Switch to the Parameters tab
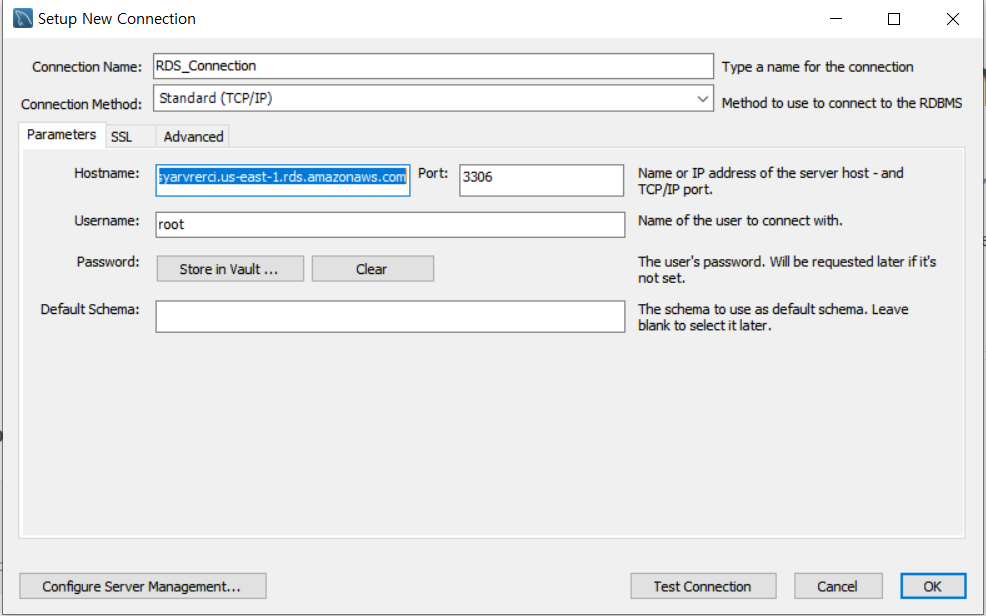The image size is (986, 616). point(62,135)
